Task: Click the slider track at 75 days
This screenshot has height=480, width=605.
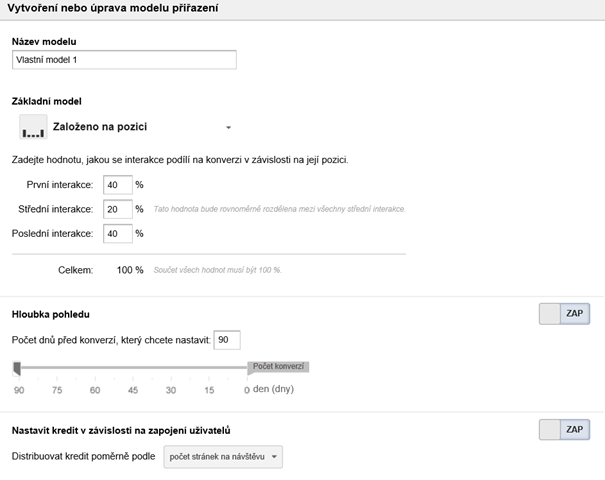Action: click(57, 368)
